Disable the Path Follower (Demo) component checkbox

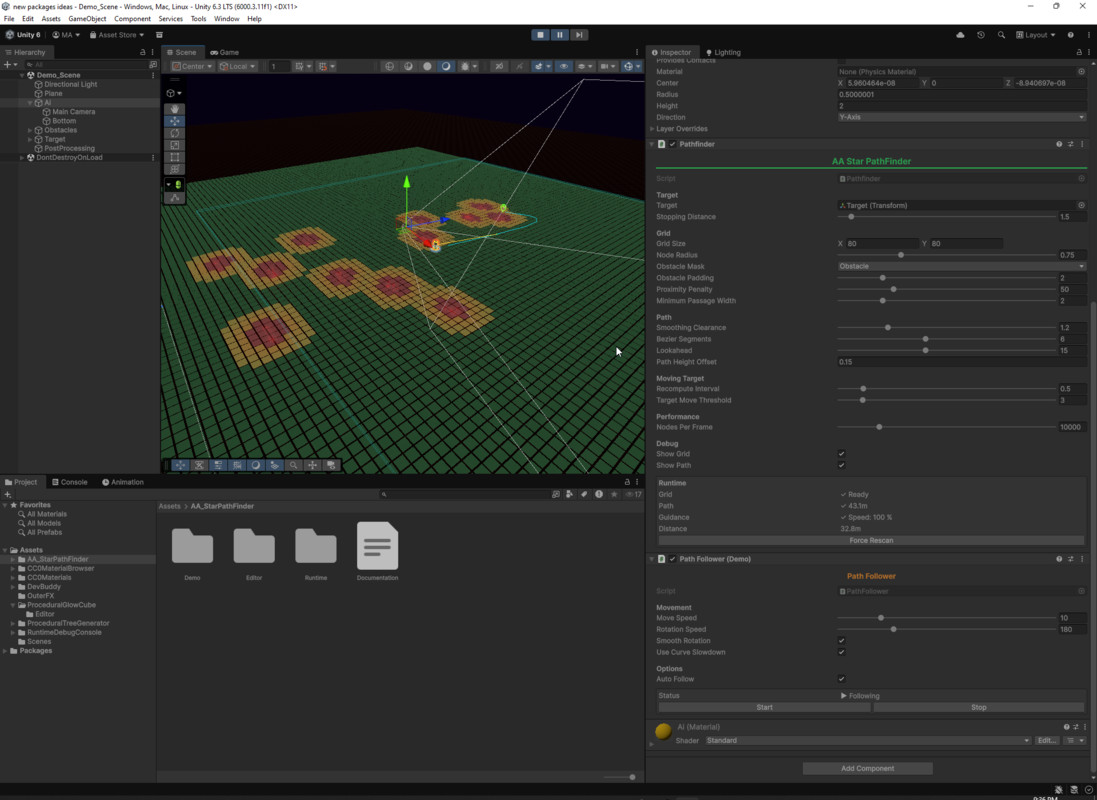pyautogui.click(x=672, y=559)
